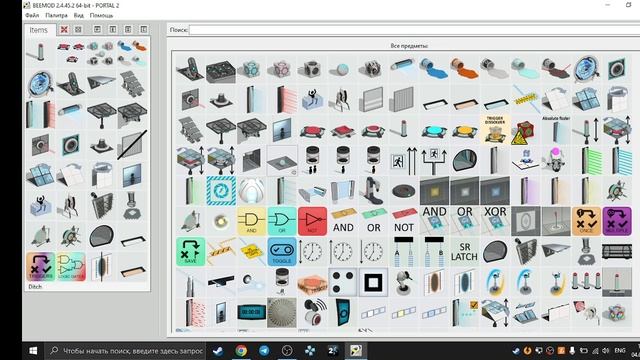Select the cyan OR logic gate item
Screen dimensions: 640x360
282,221
